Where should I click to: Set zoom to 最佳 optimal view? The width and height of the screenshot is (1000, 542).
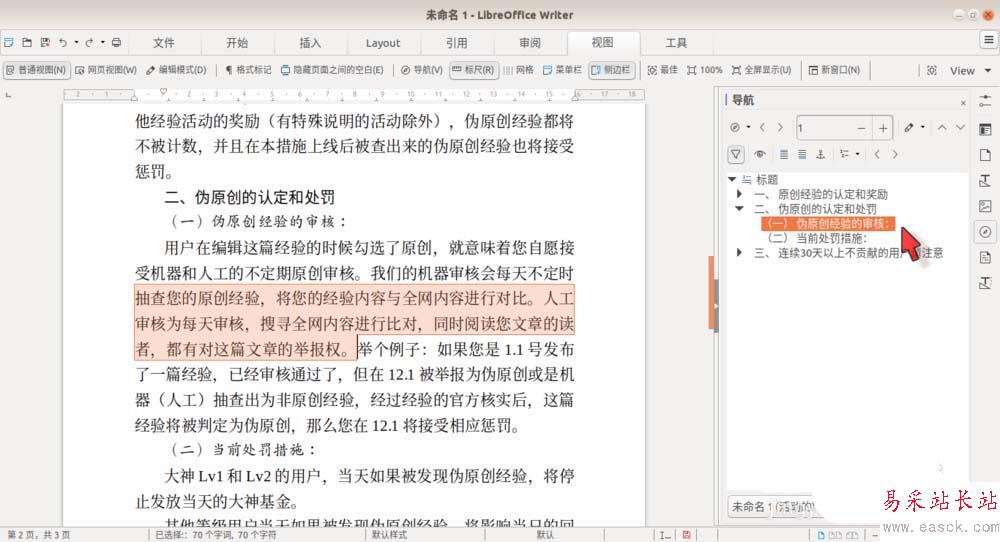click(663, 70)
